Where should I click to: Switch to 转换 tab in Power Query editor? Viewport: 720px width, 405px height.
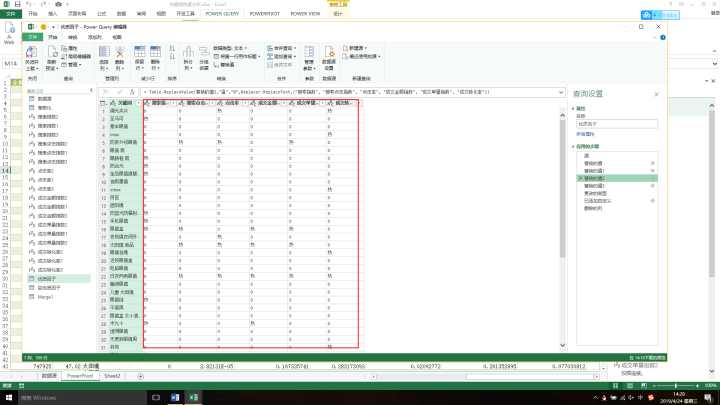(73, 37)
